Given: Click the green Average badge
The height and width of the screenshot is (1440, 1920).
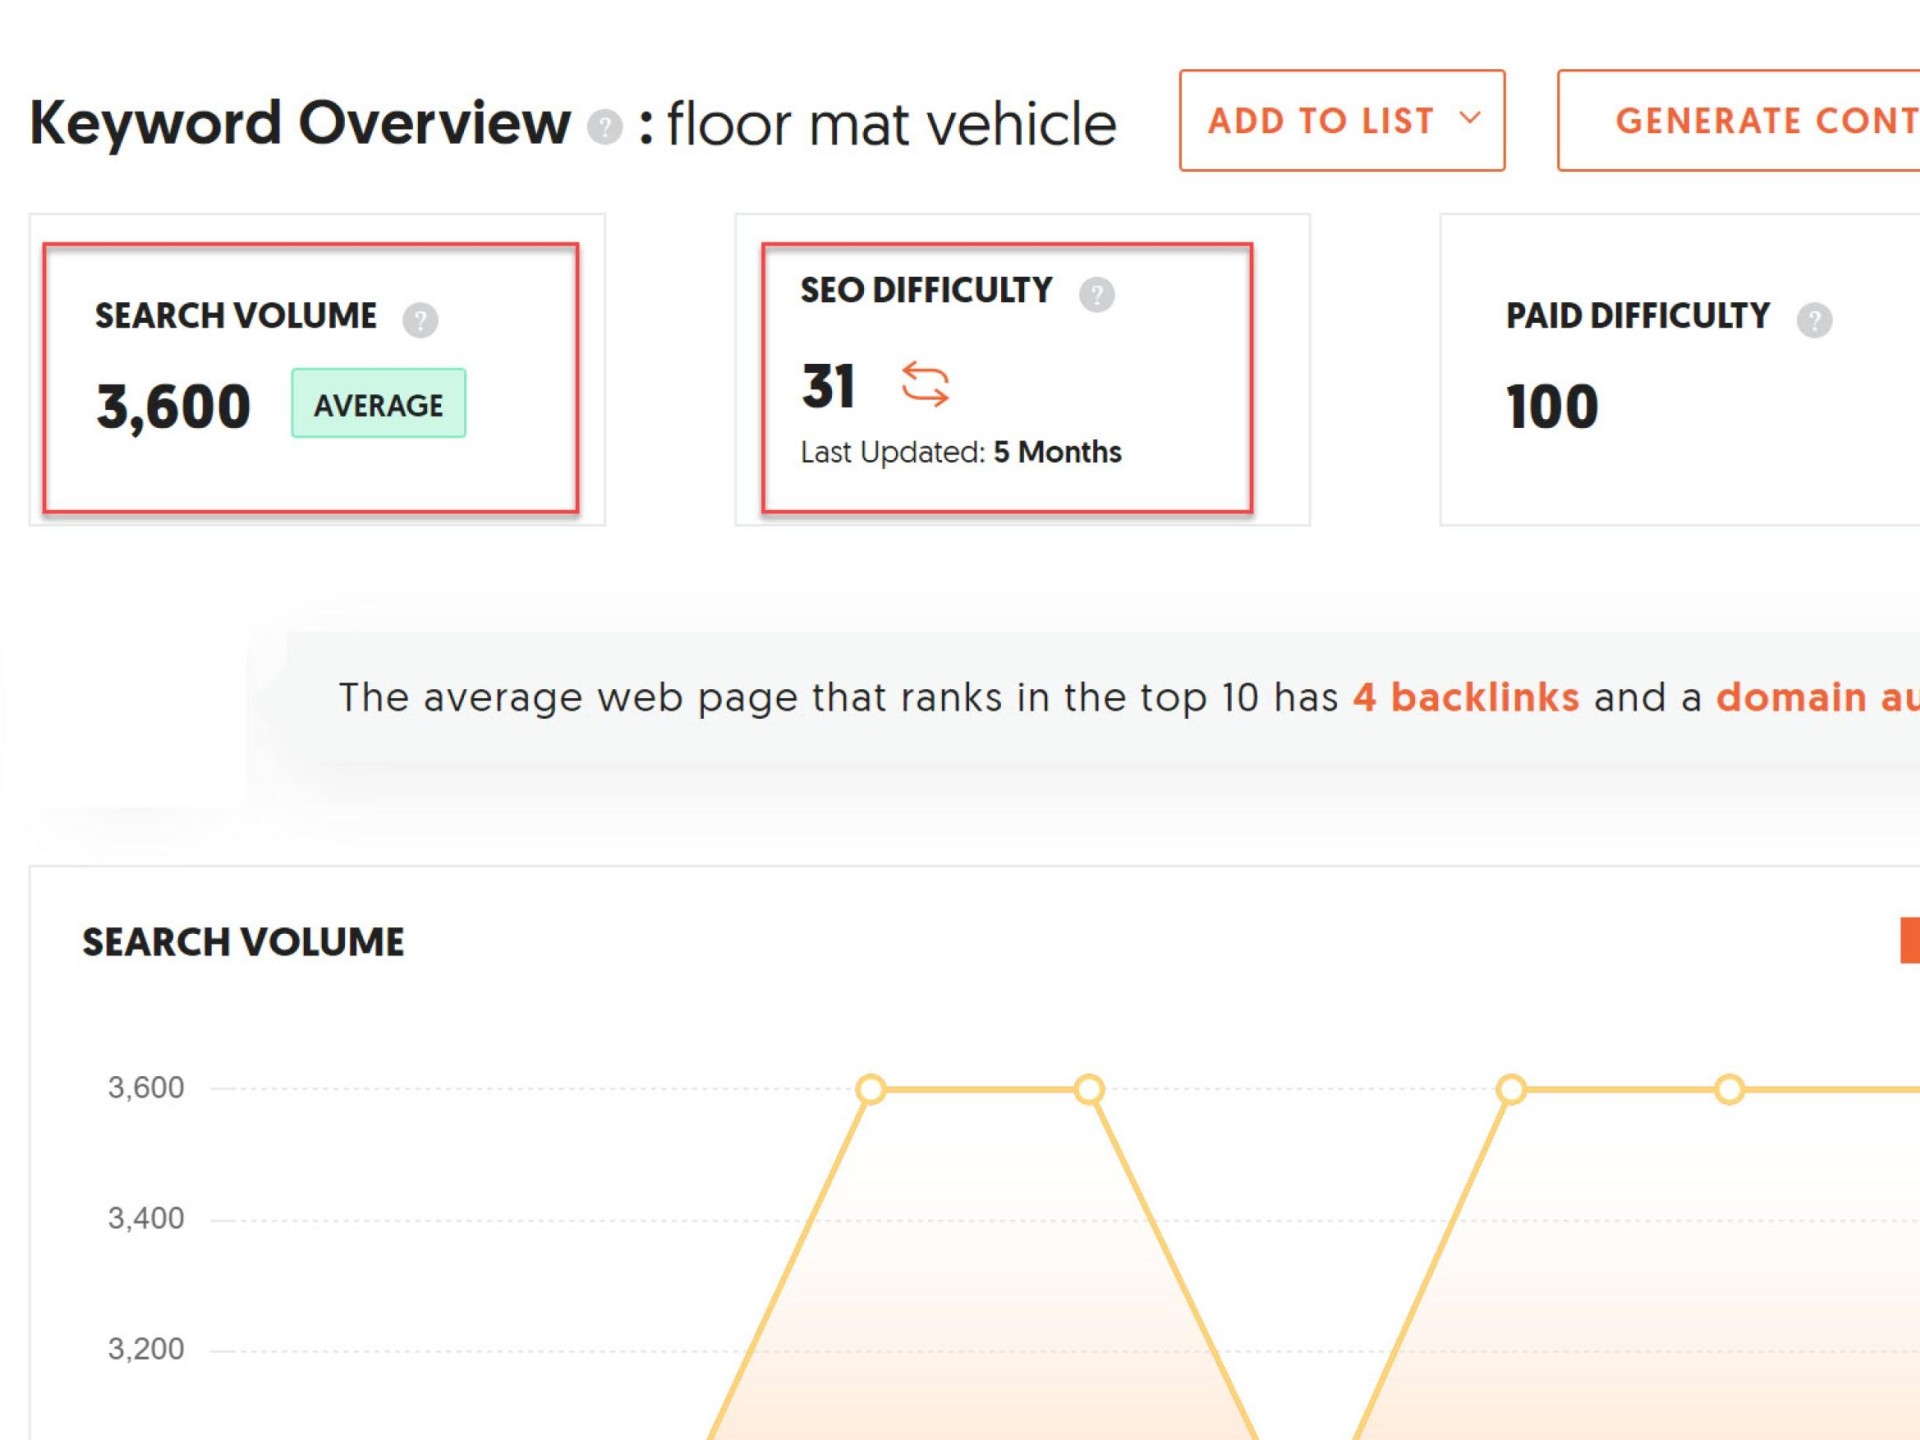Looking at the screenshot, I should coord(378,404).
